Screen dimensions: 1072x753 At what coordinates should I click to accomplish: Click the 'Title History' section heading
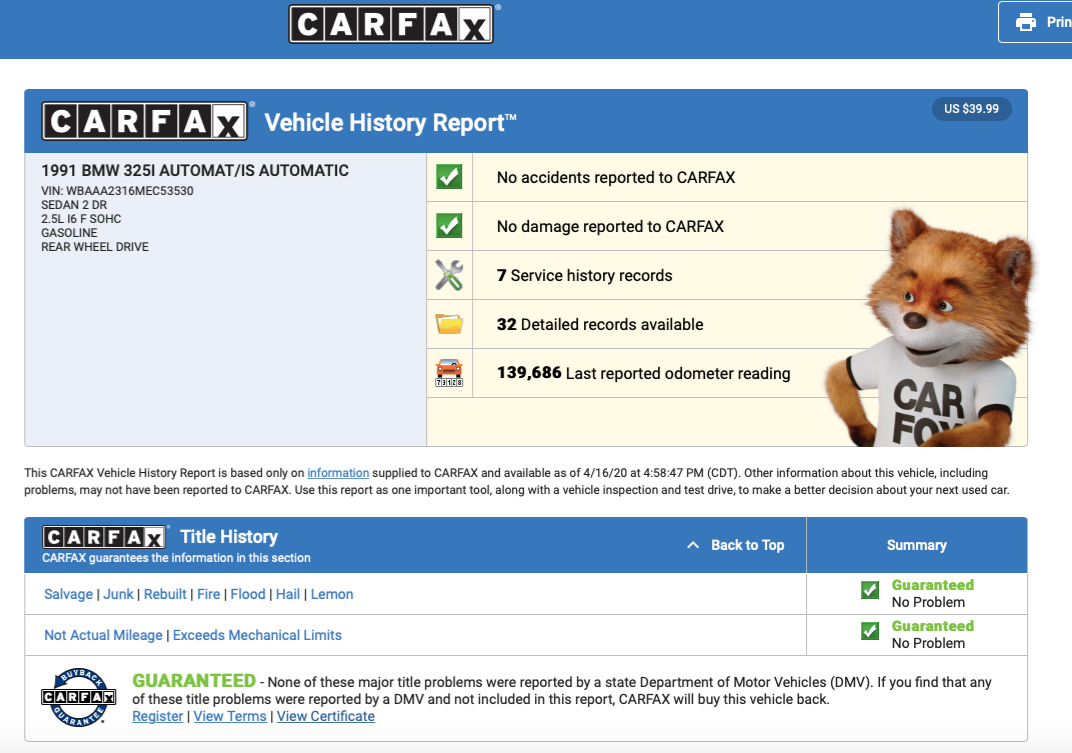[x=229, y=537]
